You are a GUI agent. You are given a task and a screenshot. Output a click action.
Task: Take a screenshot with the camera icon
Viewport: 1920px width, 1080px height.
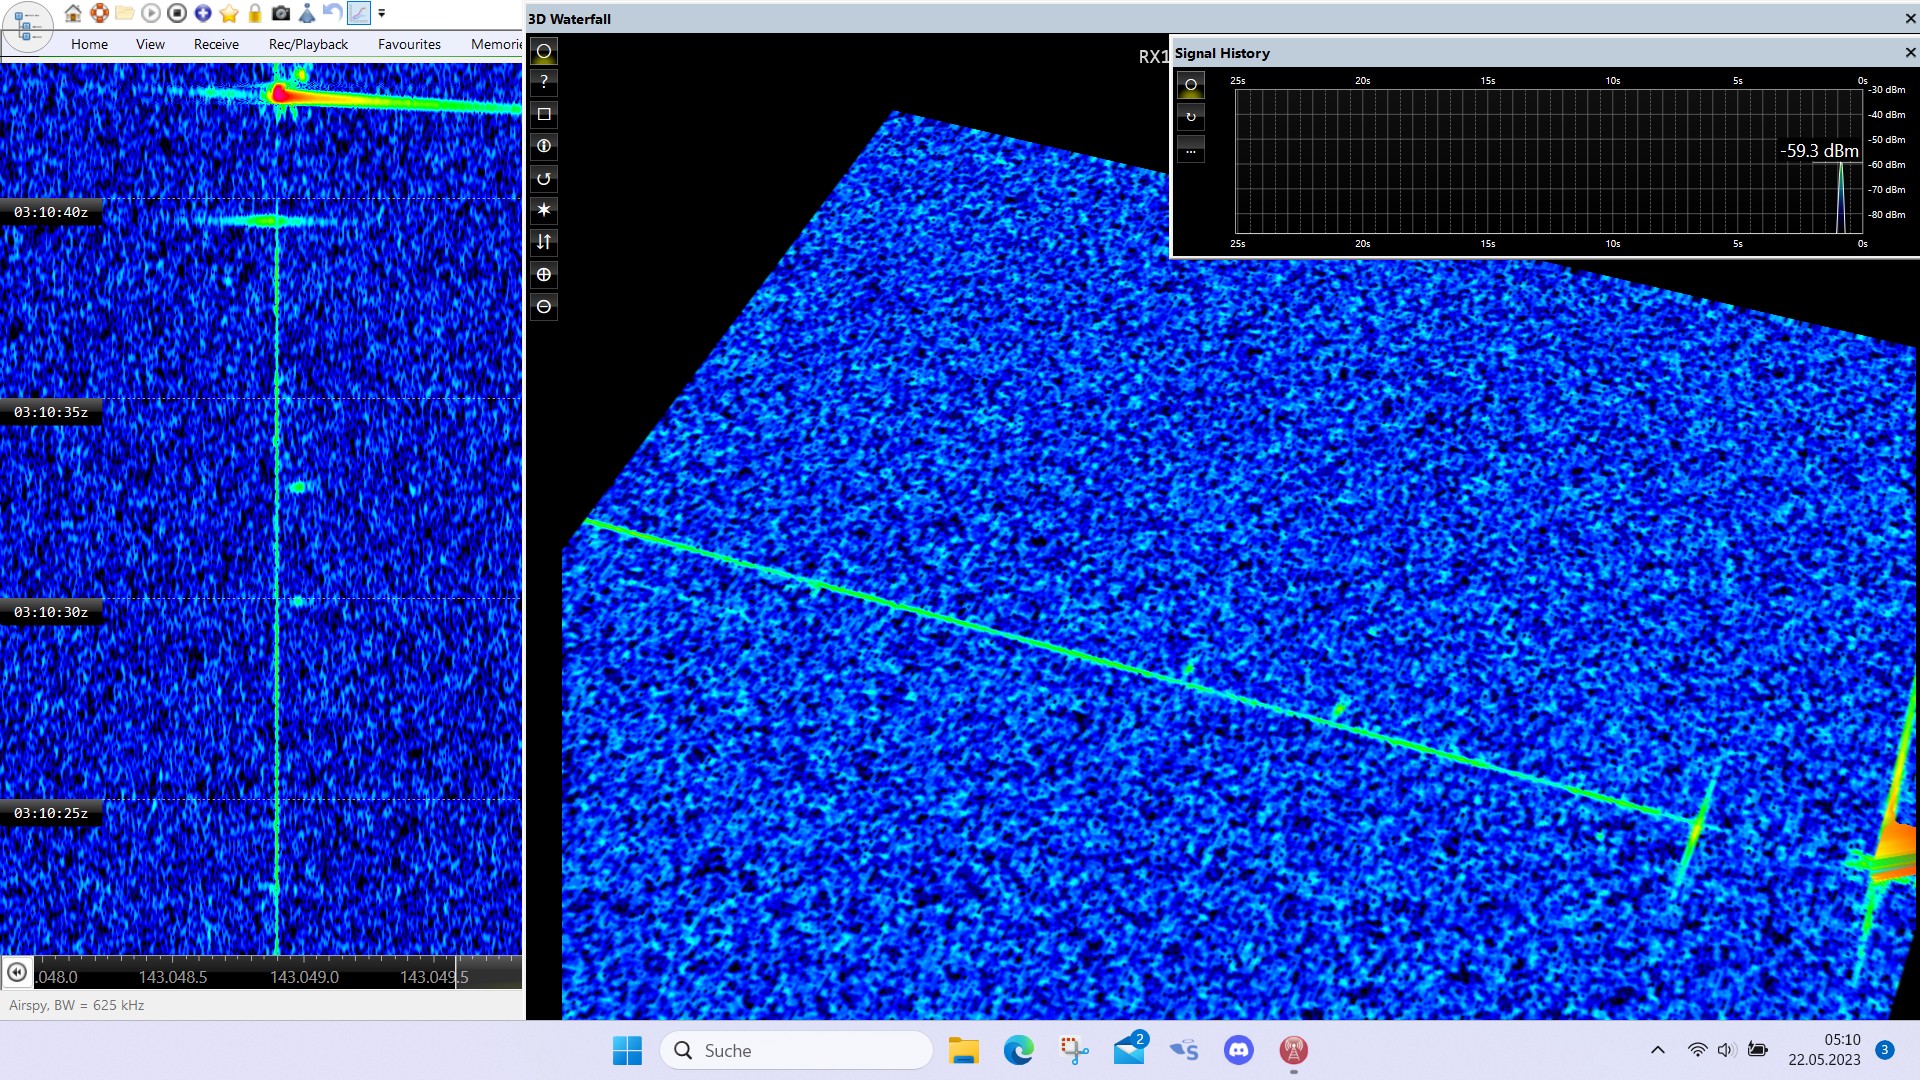[x=281, y=13]
